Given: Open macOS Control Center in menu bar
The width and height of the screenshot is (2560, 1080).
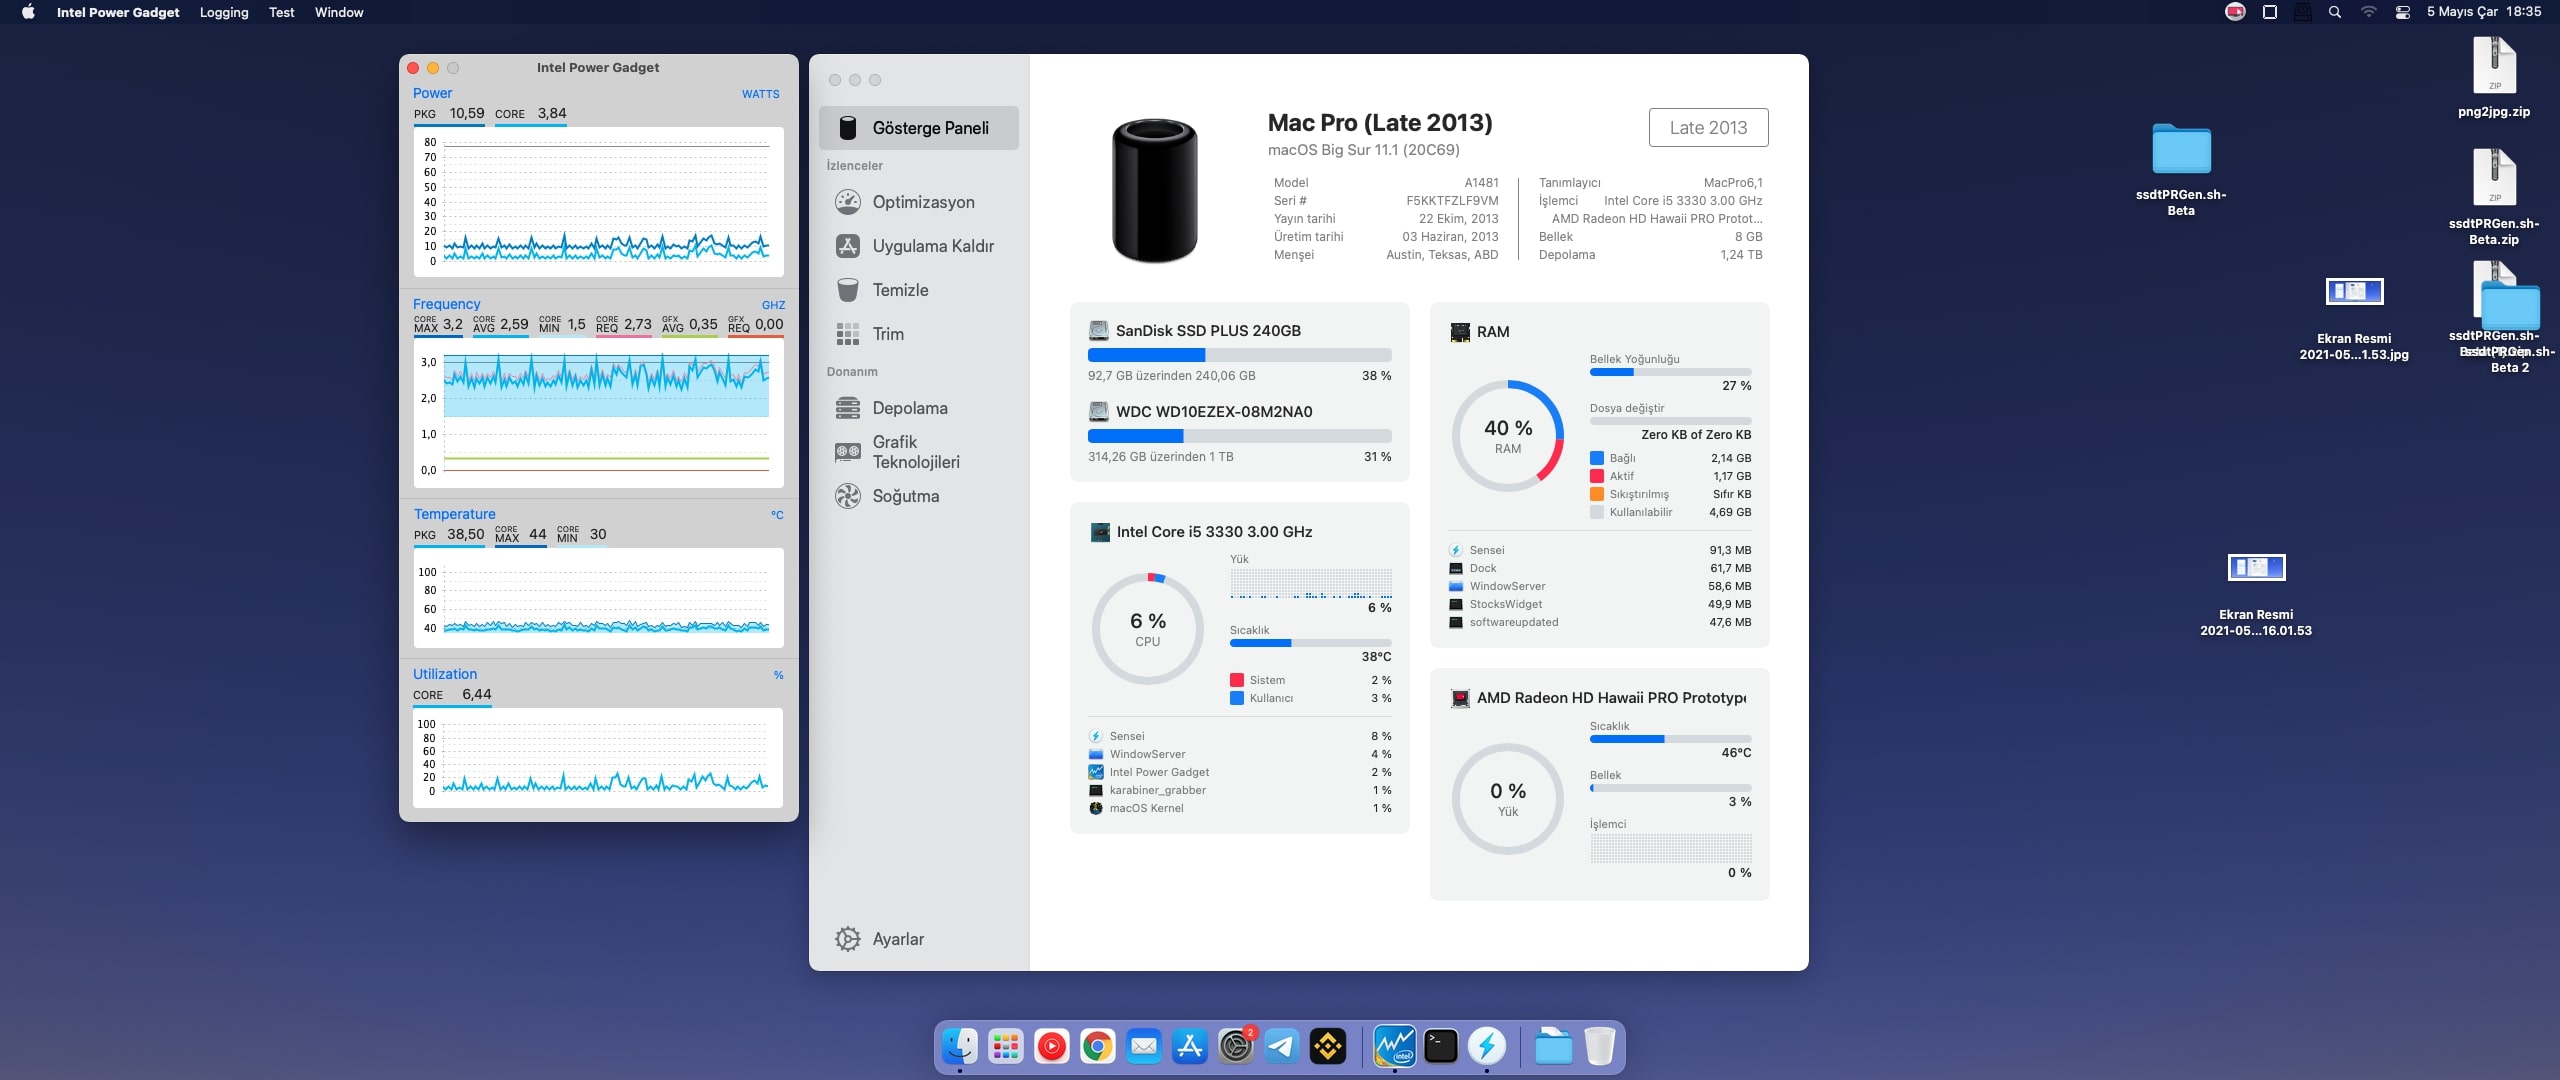Looking at the screenshot, I should point(2402,12).
